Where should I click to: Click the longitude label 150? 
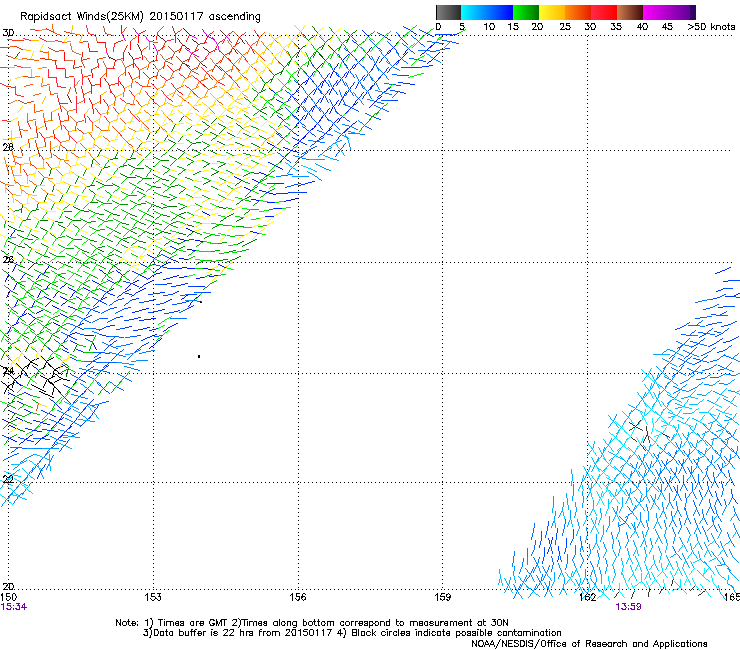click(x=8, y=597)
